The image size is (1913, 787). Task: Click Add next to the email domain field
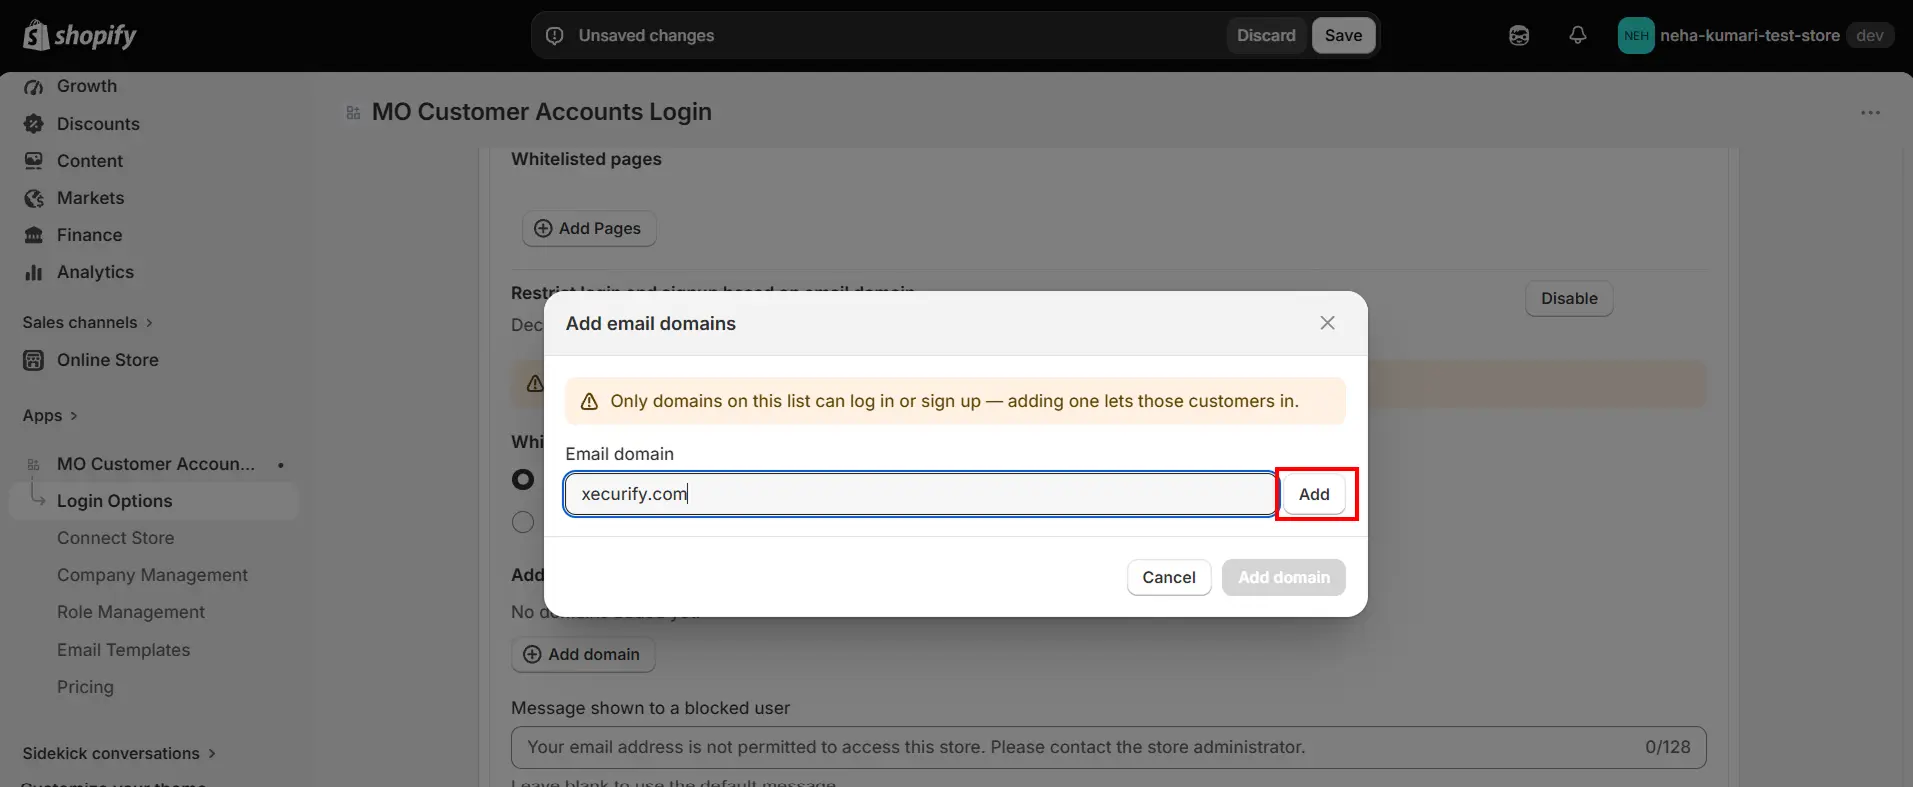1314,494
